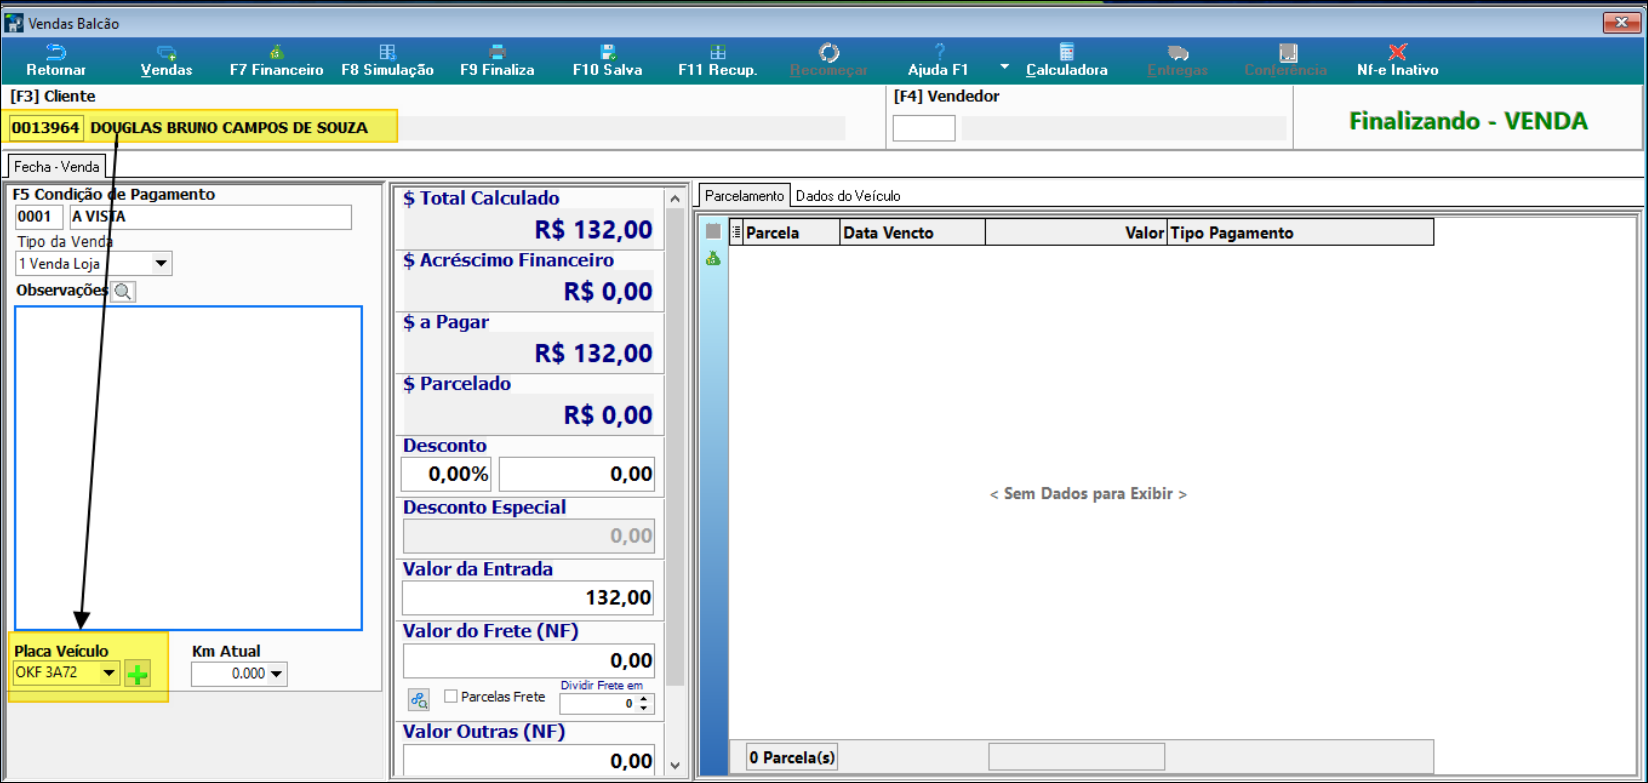
Task: Click the Observações magnifier search icon
Action: pos(123,292)
